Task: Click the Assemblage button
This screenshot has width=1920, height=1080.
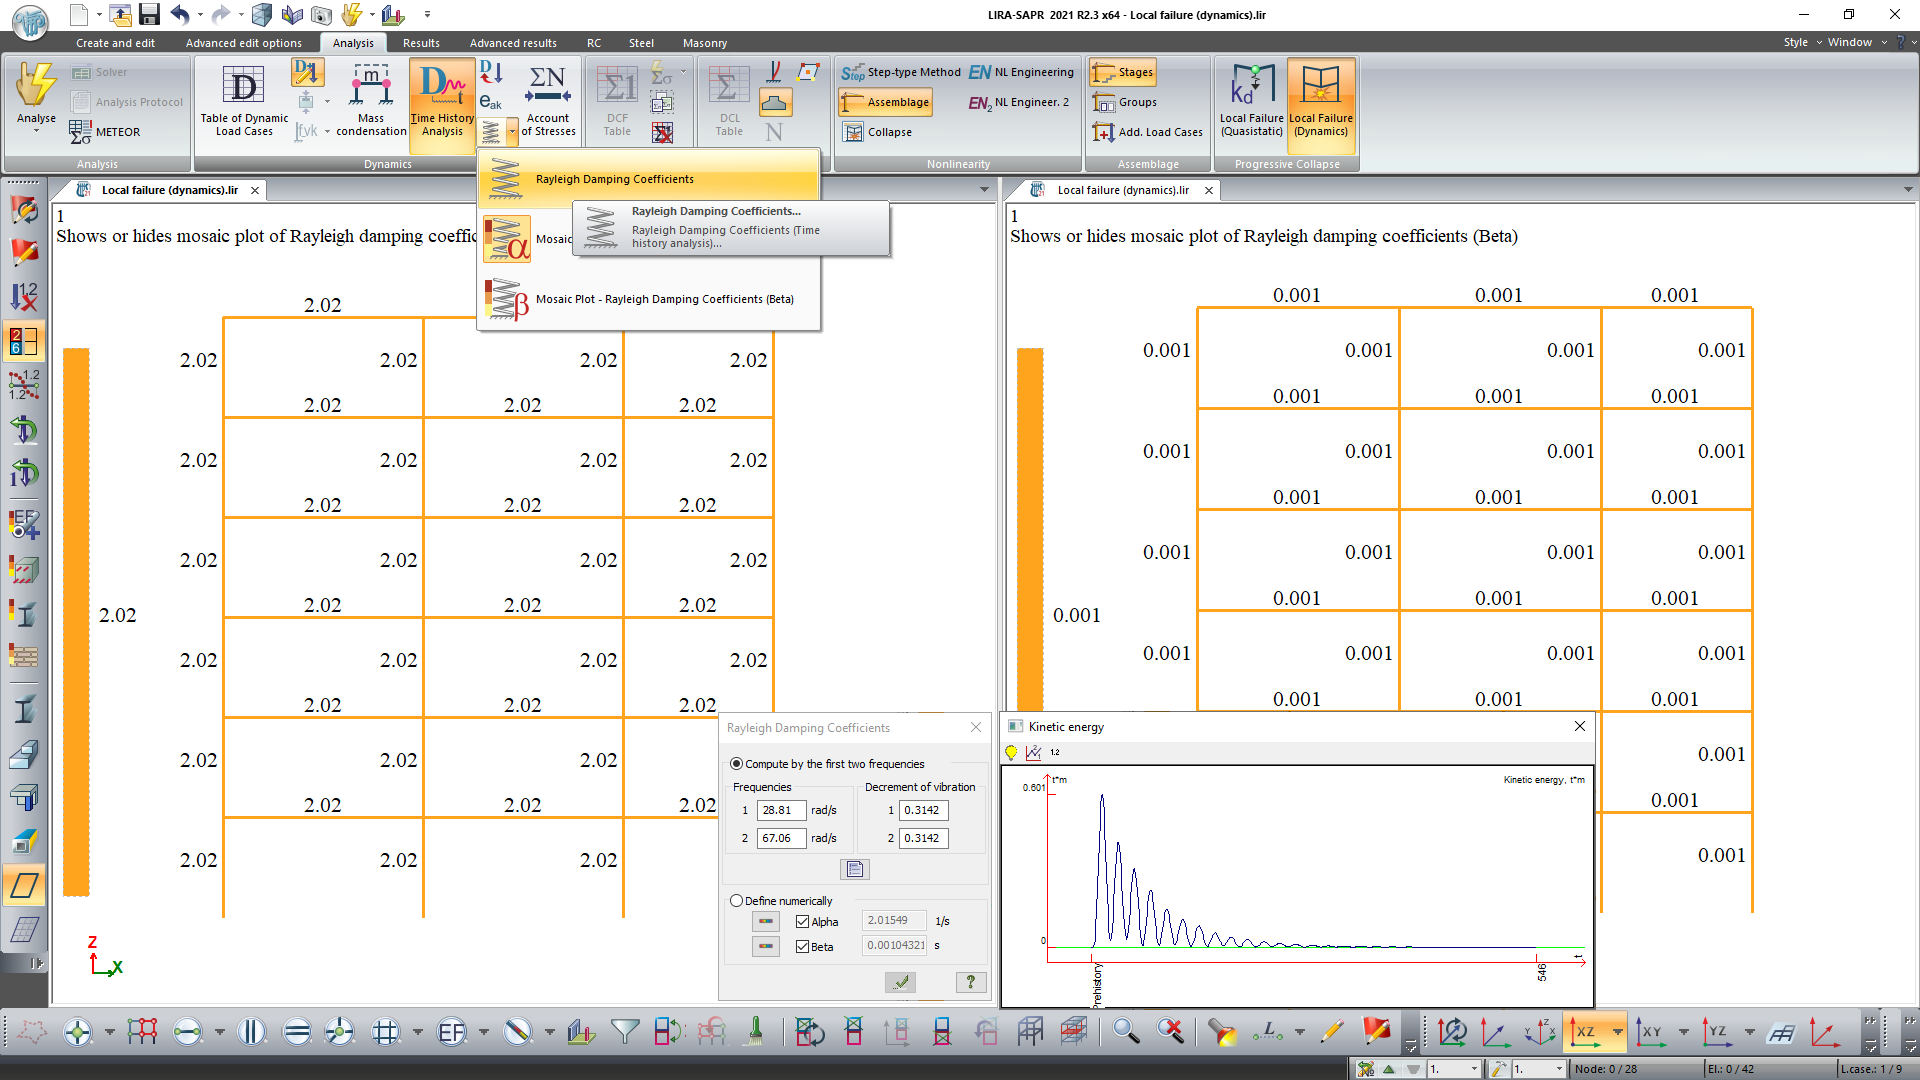Action: (x=886, y=102)
